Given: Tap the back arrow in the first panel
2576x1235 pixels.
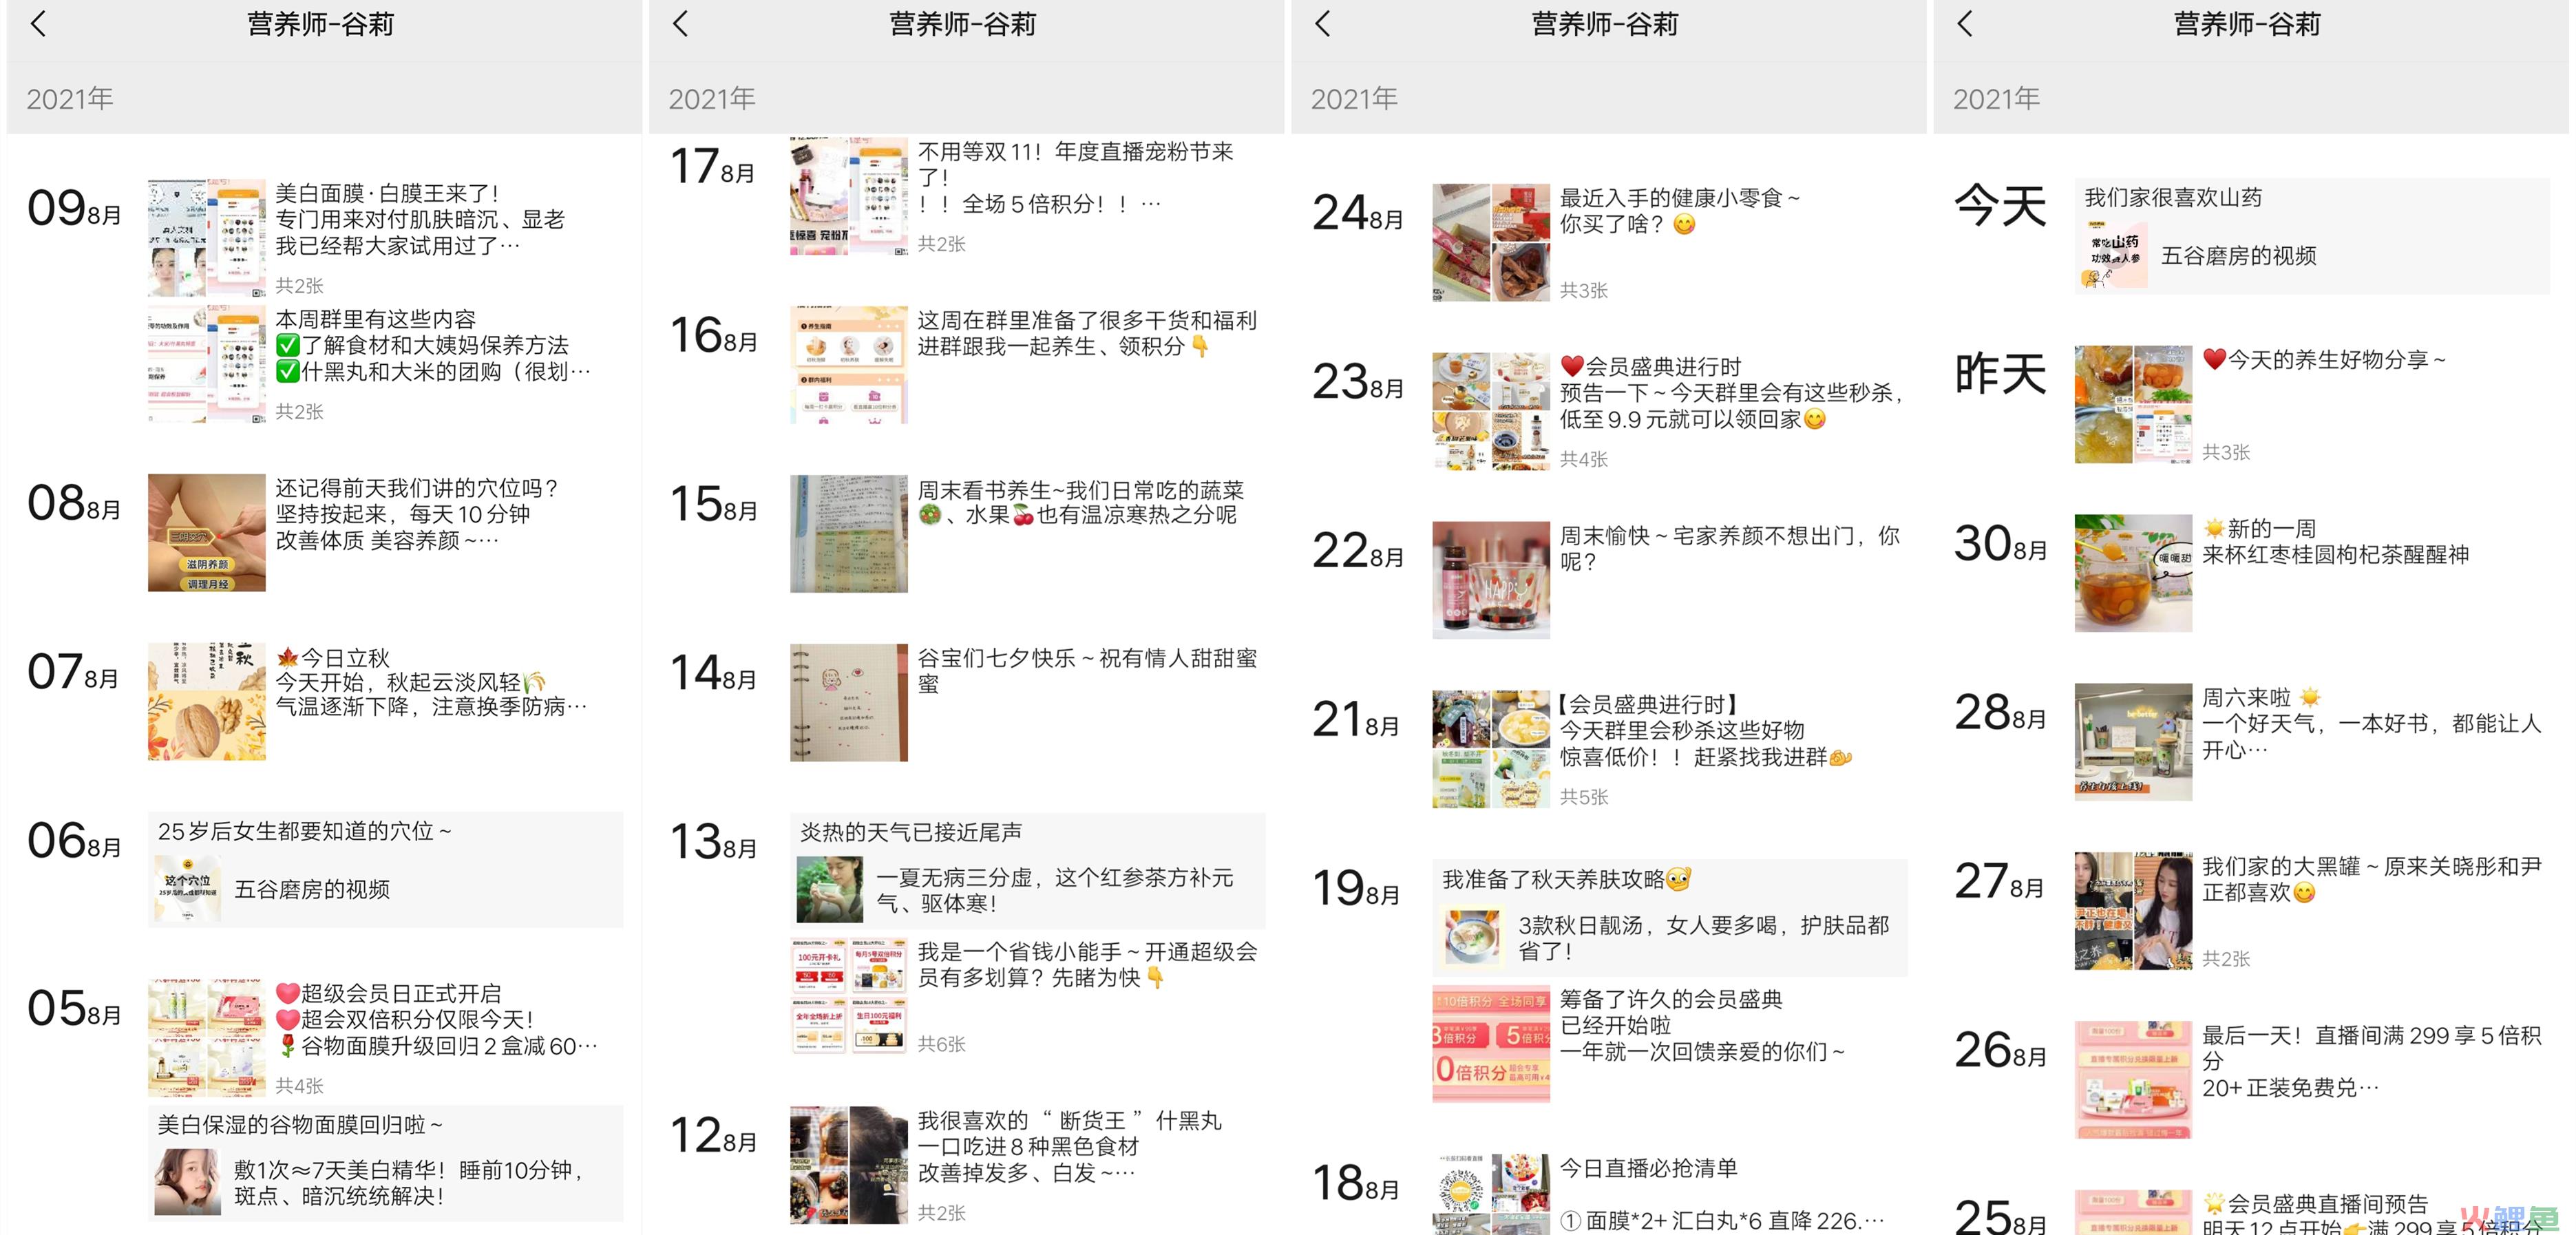Looking at the screenshot, I should point(38,24).
